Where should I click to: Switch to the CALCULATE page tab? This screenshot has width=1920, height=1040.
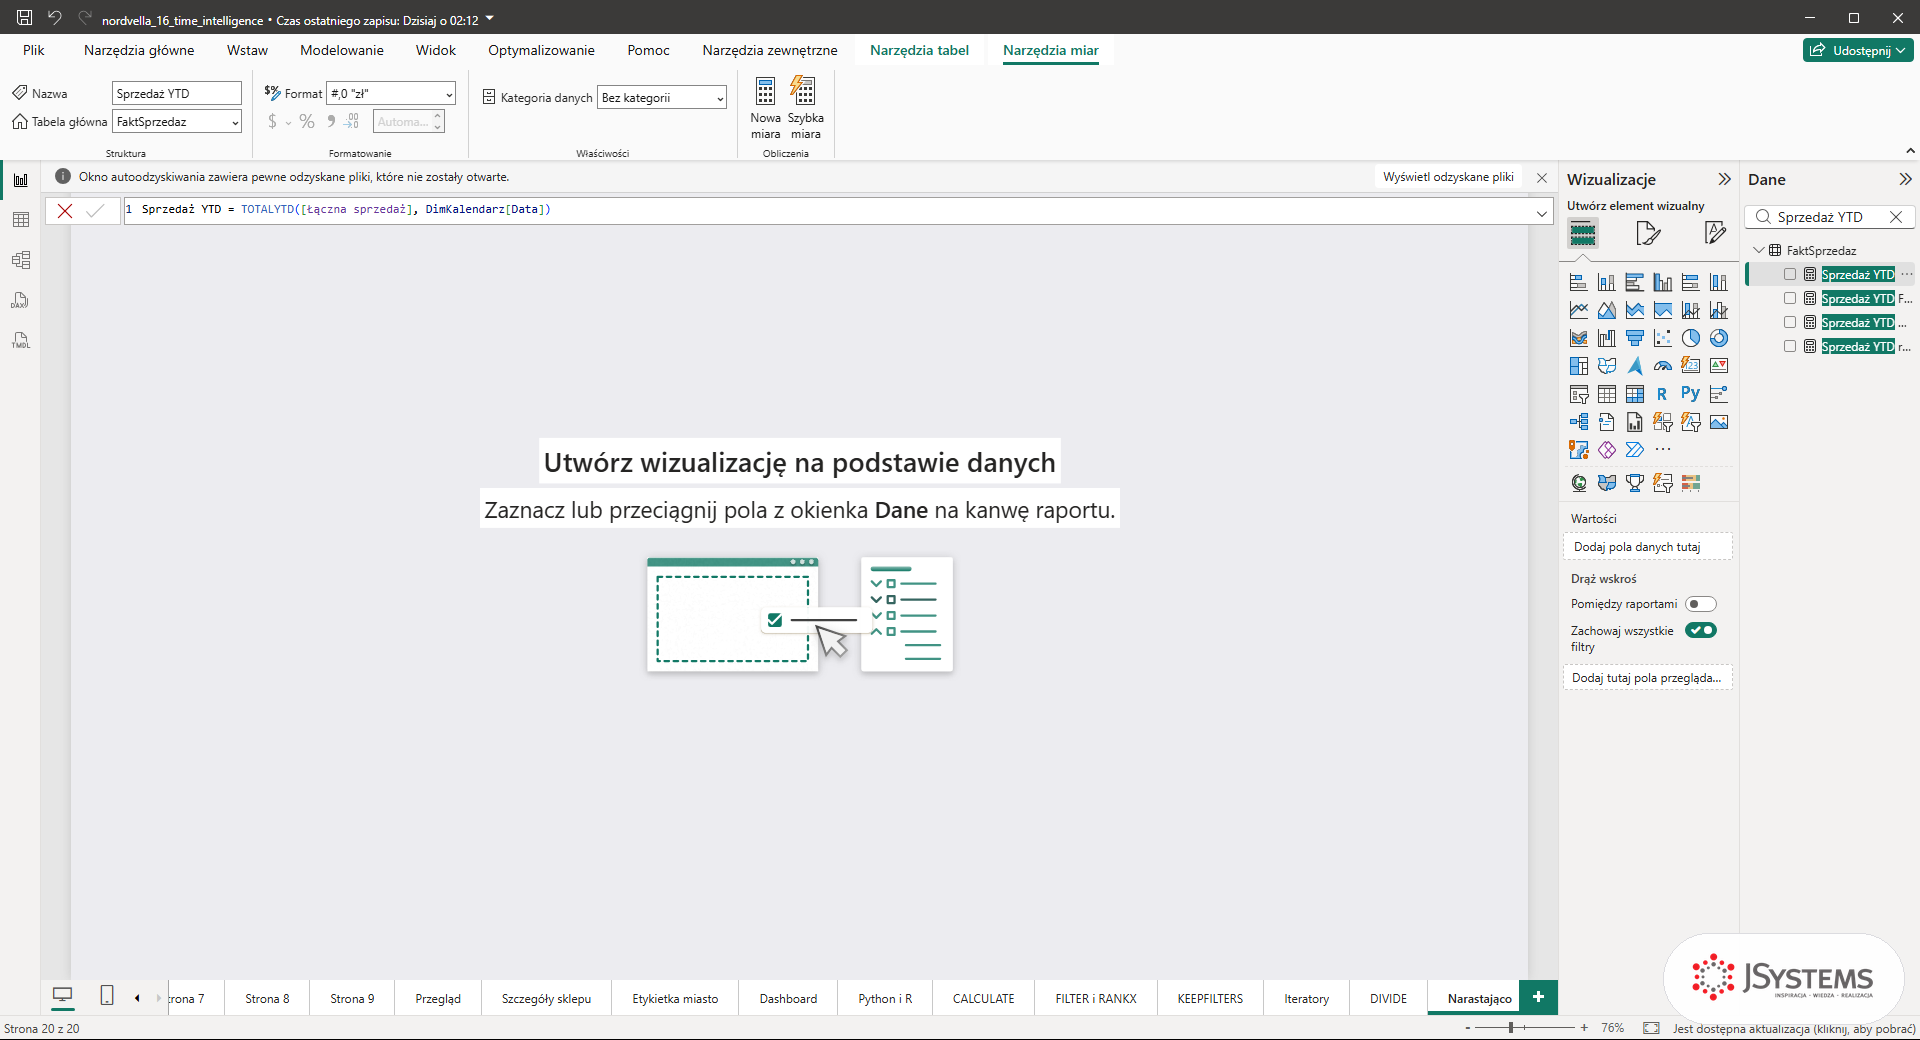(x=983, y=999)
